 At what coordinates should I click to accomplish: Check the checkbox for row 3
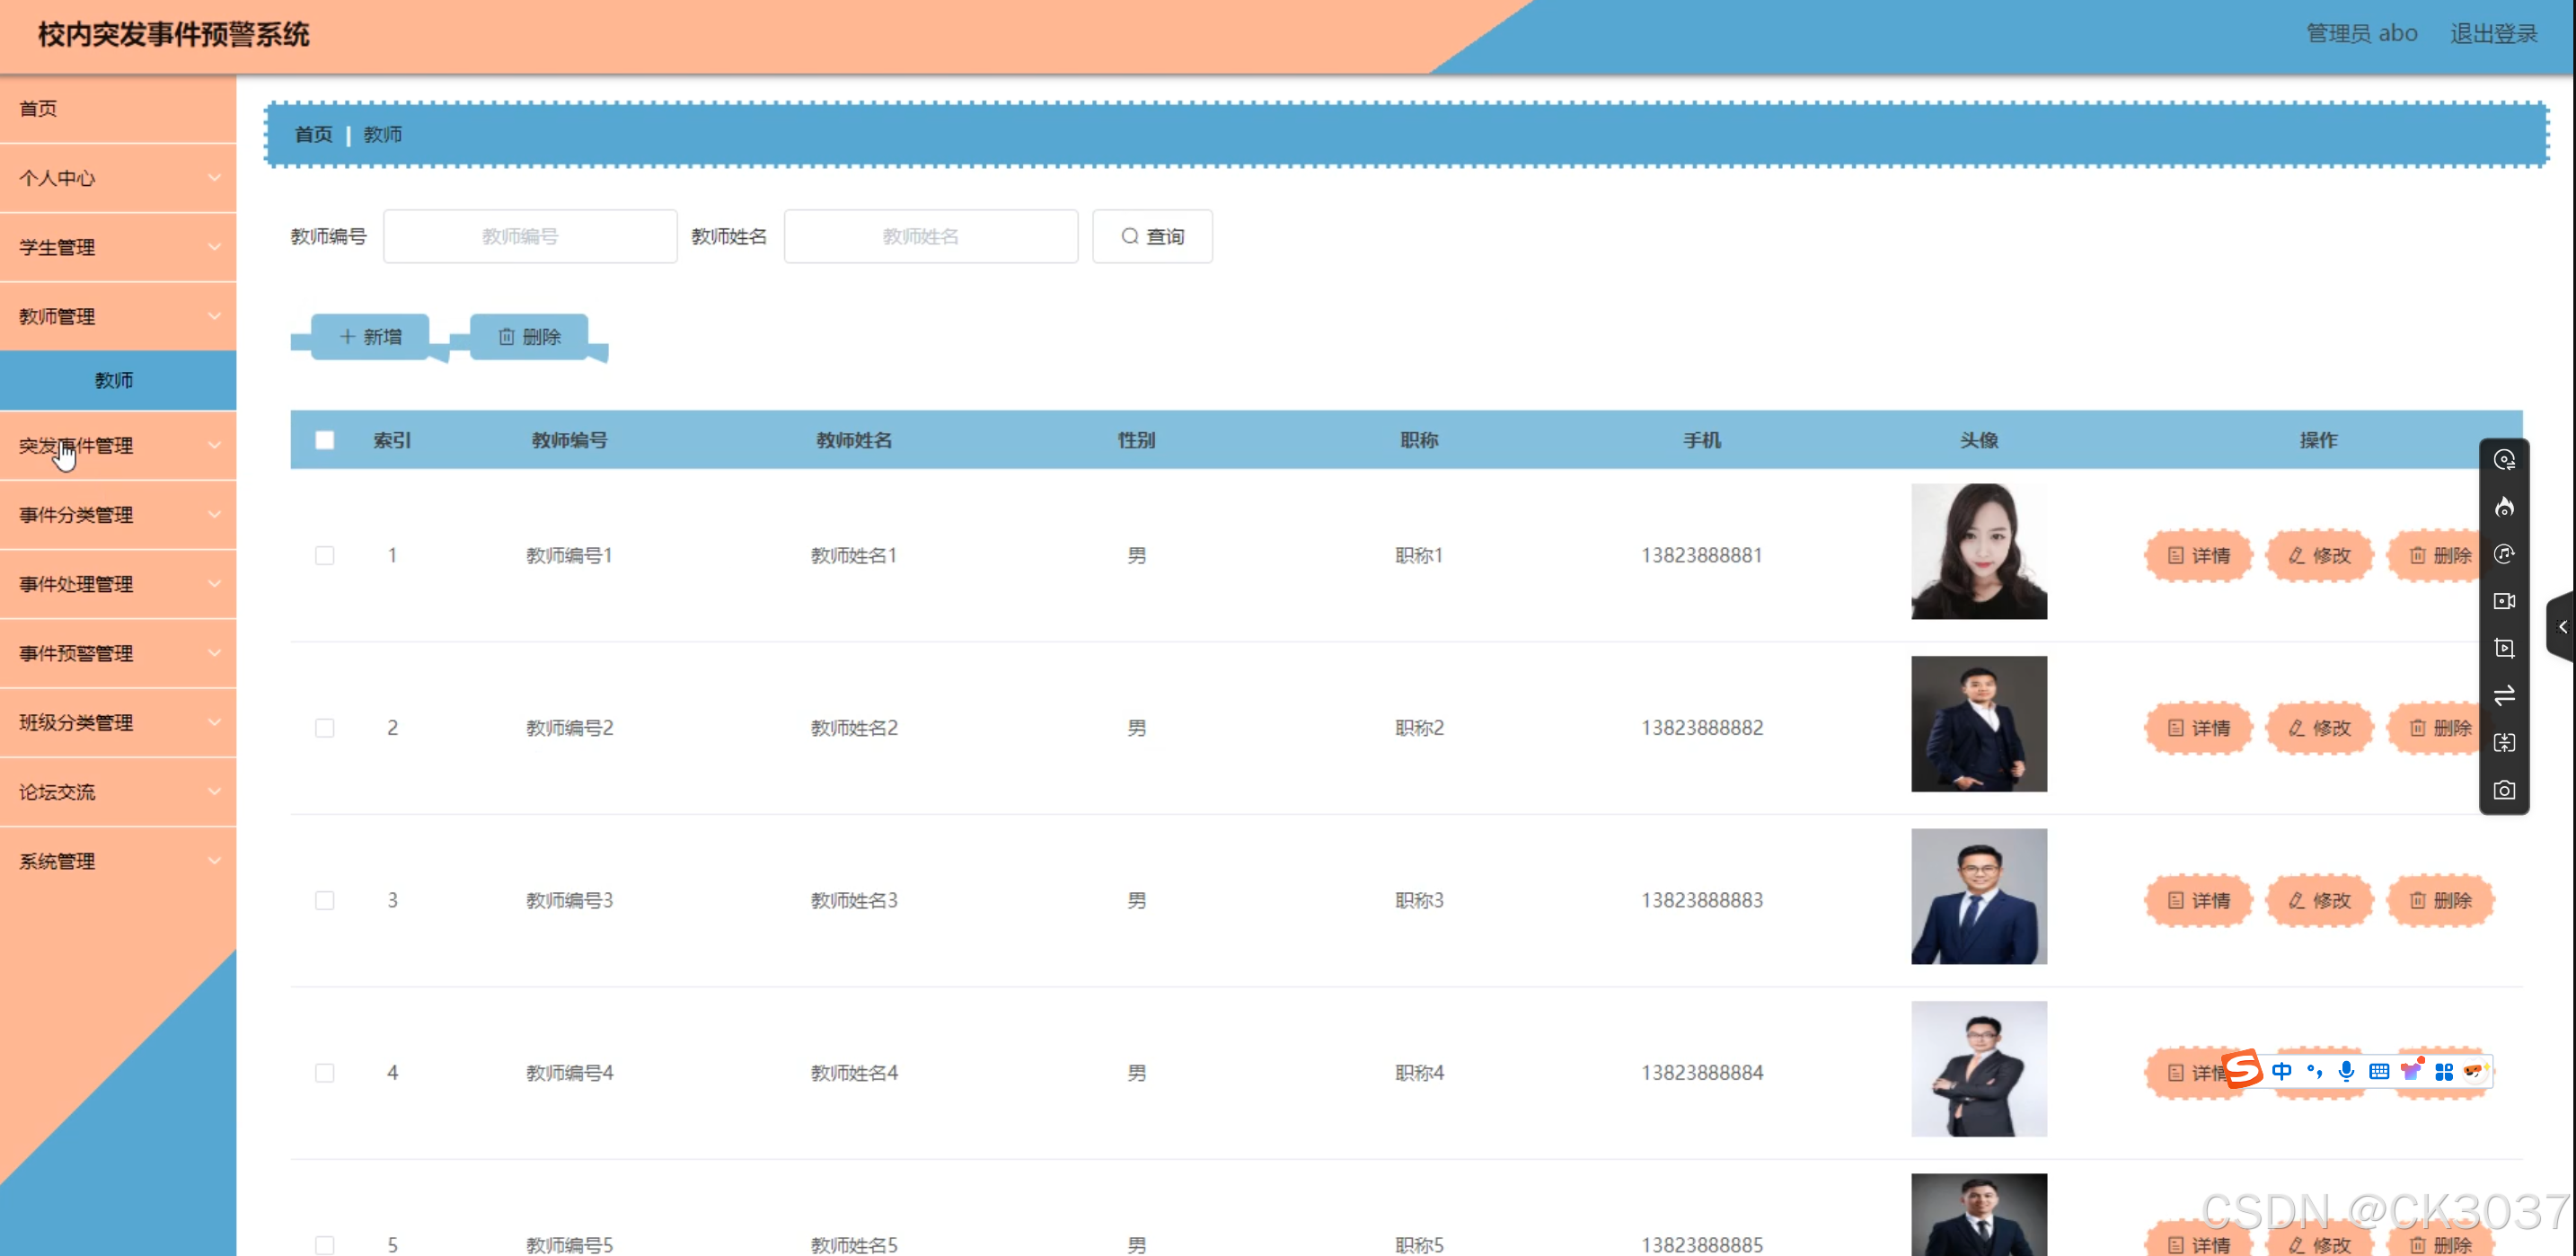[x=325, y=900]
